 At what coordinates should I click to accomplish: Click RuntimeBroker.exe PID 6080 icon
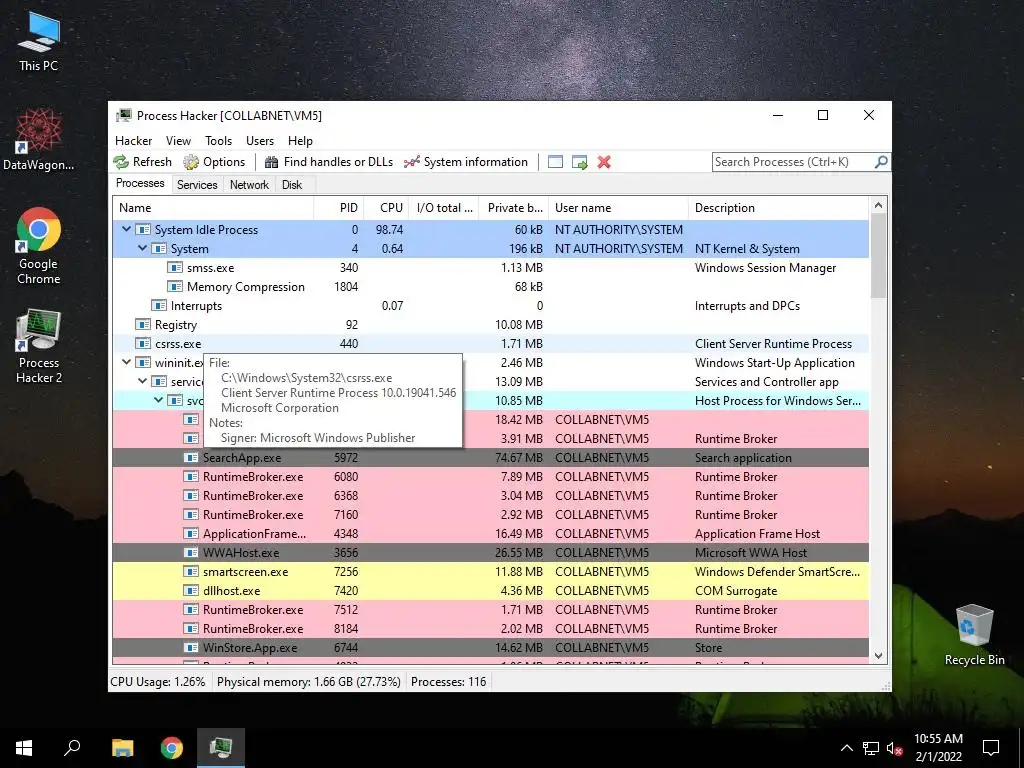click(x=191, y=476)
